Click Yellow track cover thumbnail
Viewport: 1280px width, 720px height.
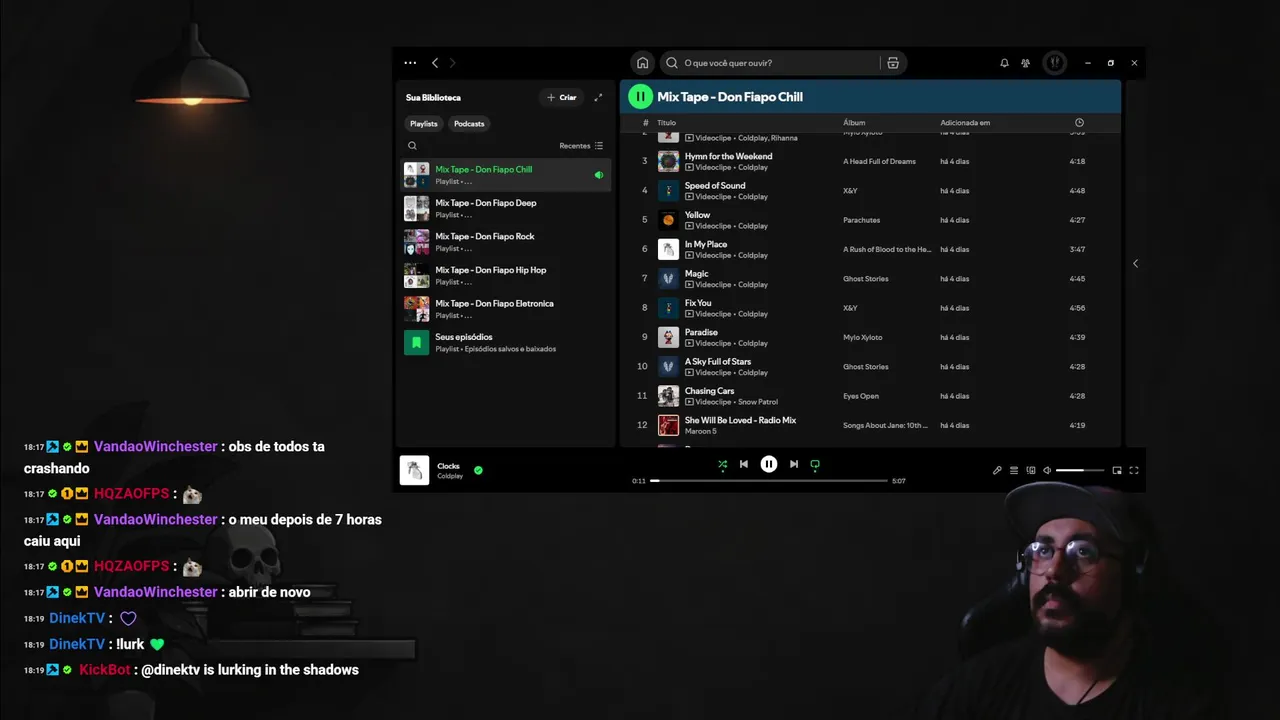(x=668, y=220)
